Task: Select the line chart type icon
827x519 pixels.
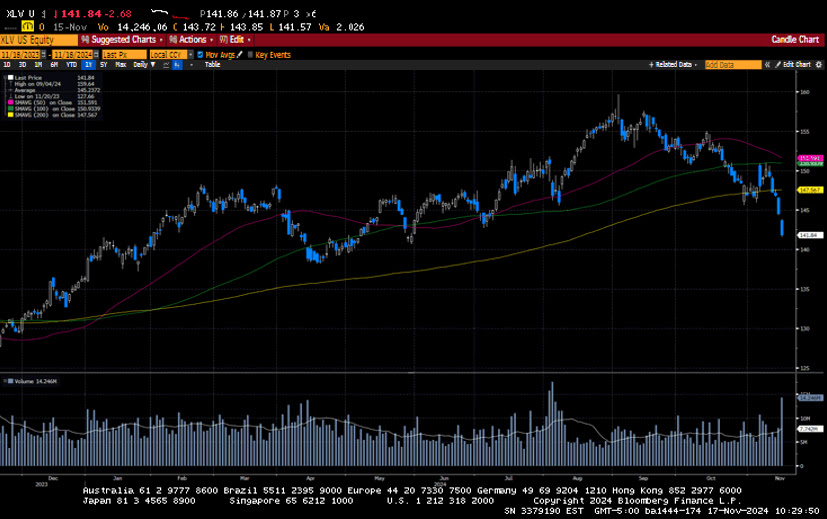Action: point(162,64)
